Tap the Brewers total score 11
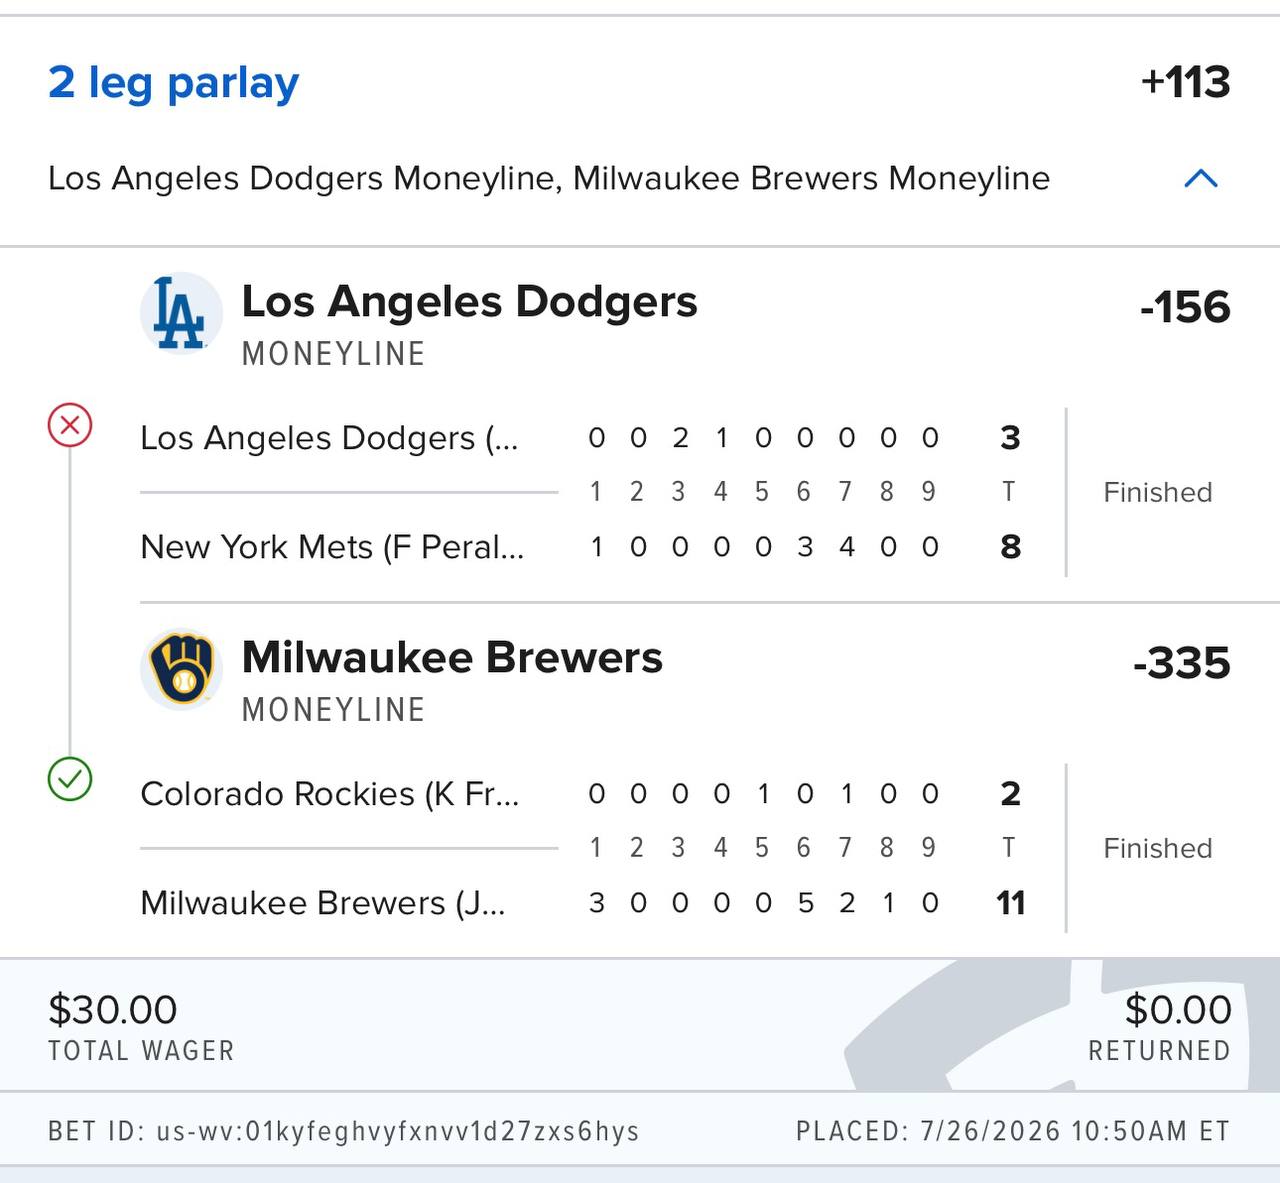 pyautogui.click(x=1011, y=903)
